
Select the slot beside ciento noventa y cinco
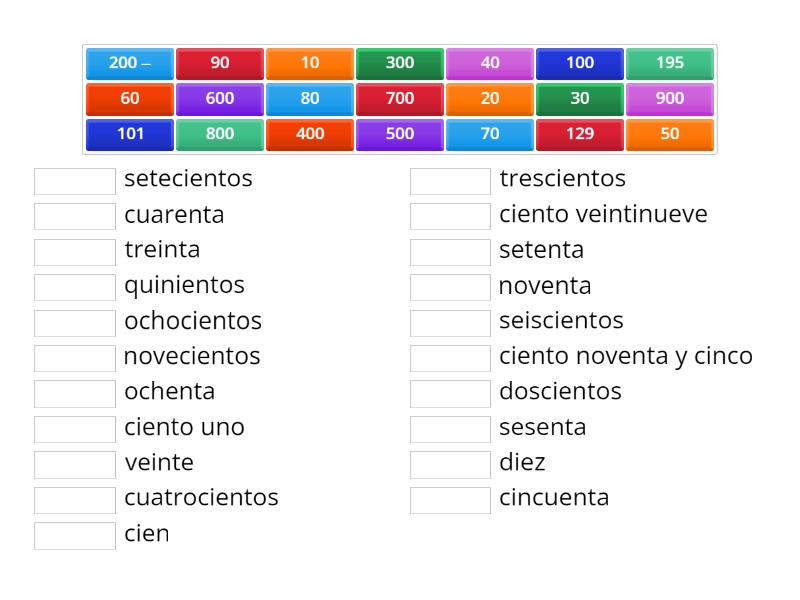pos(449,357)
